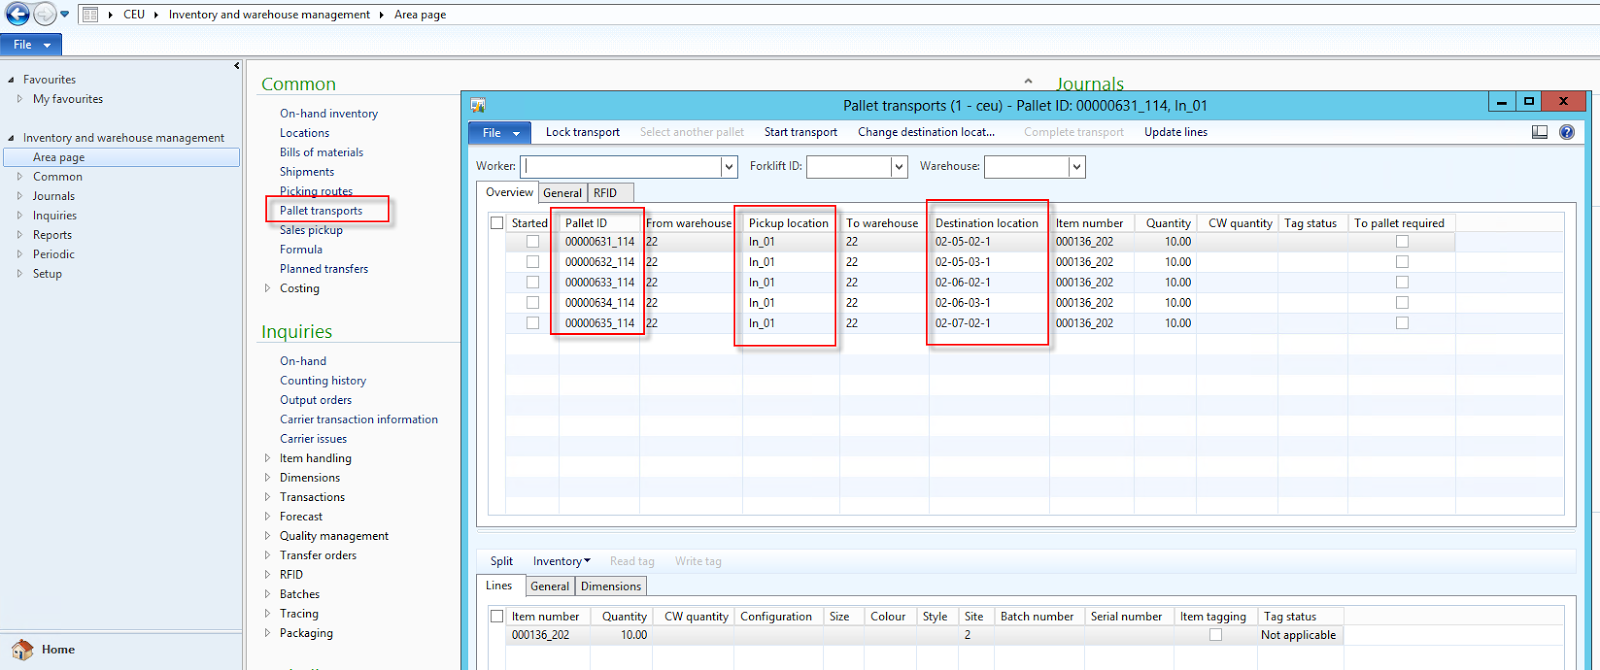Toggle Item tagging checkbox for item 000136_202
1600x670 pixels.
(1215, 635)
